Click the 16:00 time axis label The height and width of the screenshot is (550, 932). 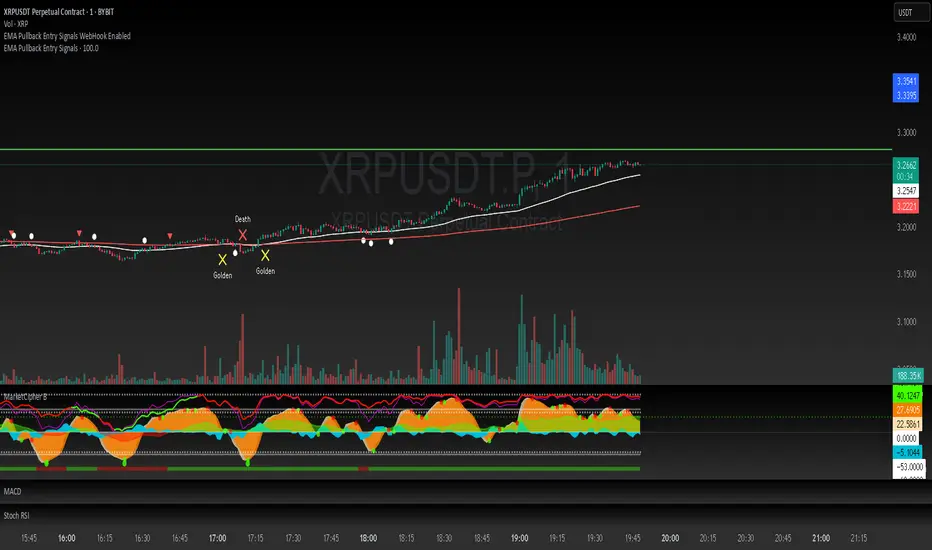67,538
